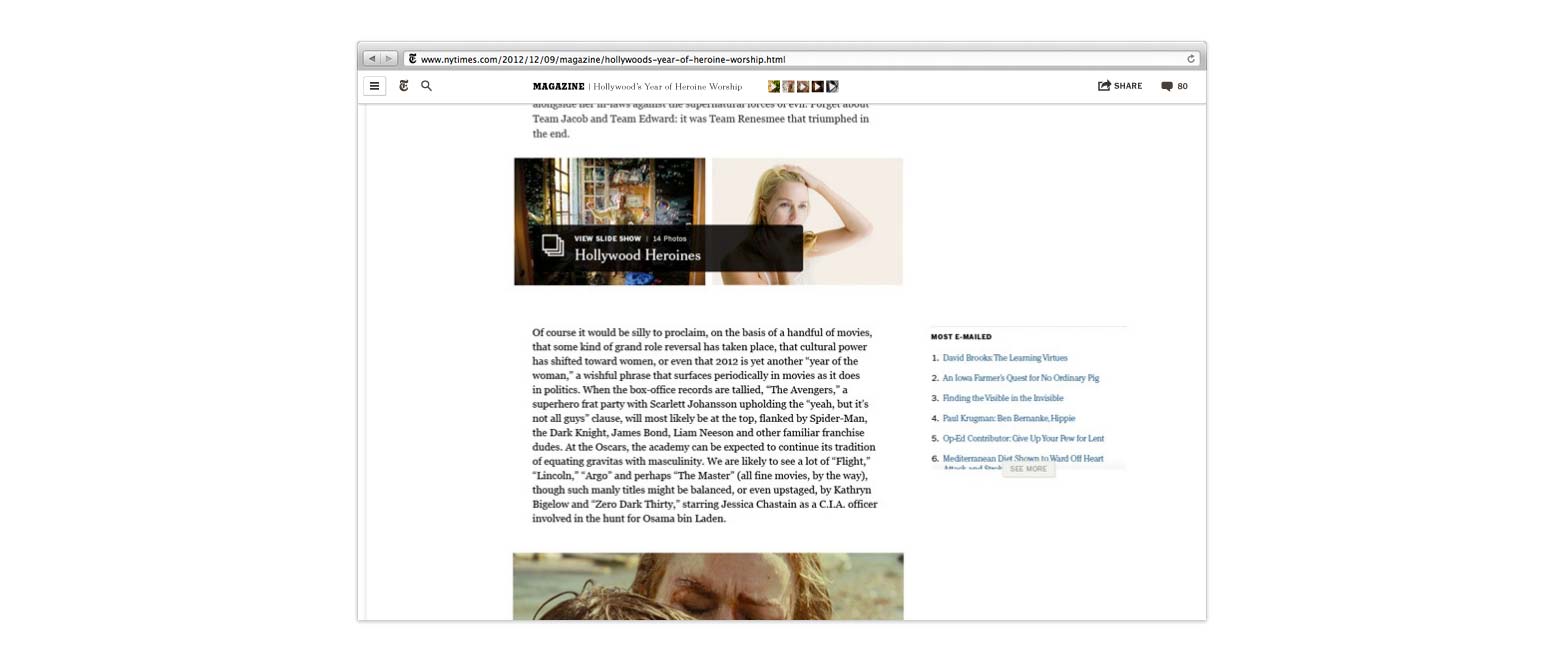Expand Most E-Mailed list with See More
This screenshot has height=669, width=1564.
pos(1028,469)
